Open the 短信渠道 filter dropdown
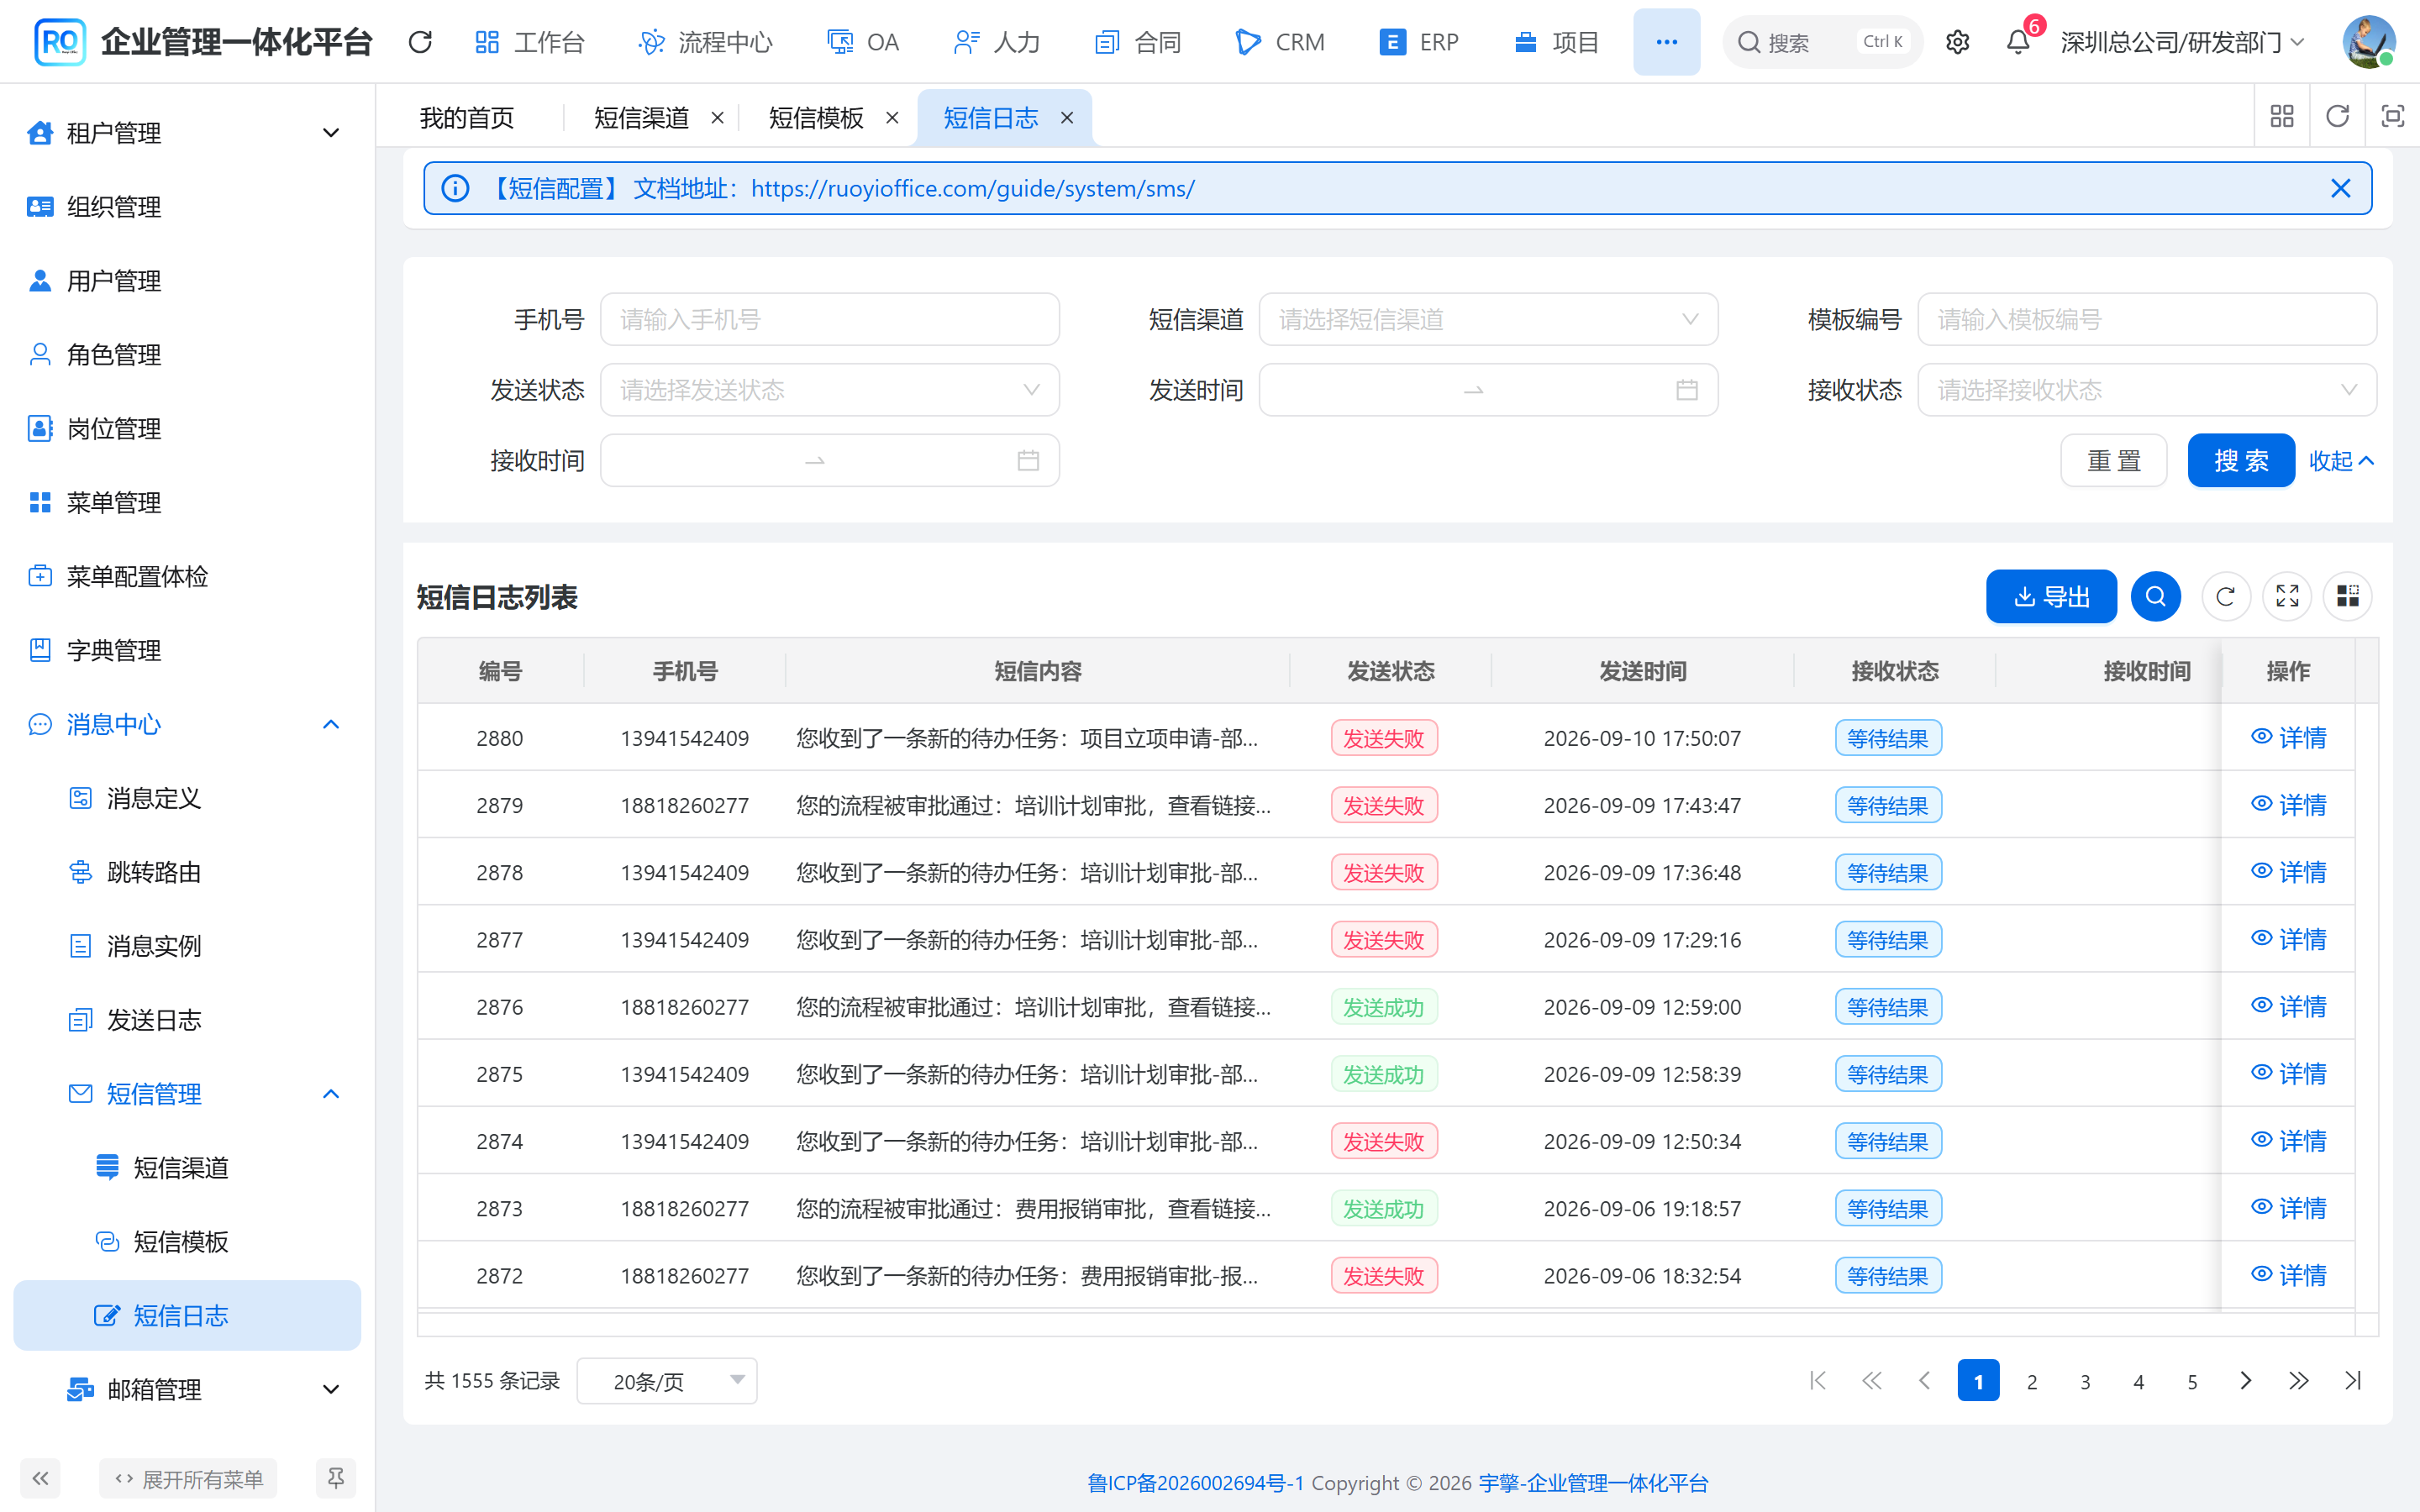The height and width of the screenshot is (1512, 2420). tap(1488, 319)
